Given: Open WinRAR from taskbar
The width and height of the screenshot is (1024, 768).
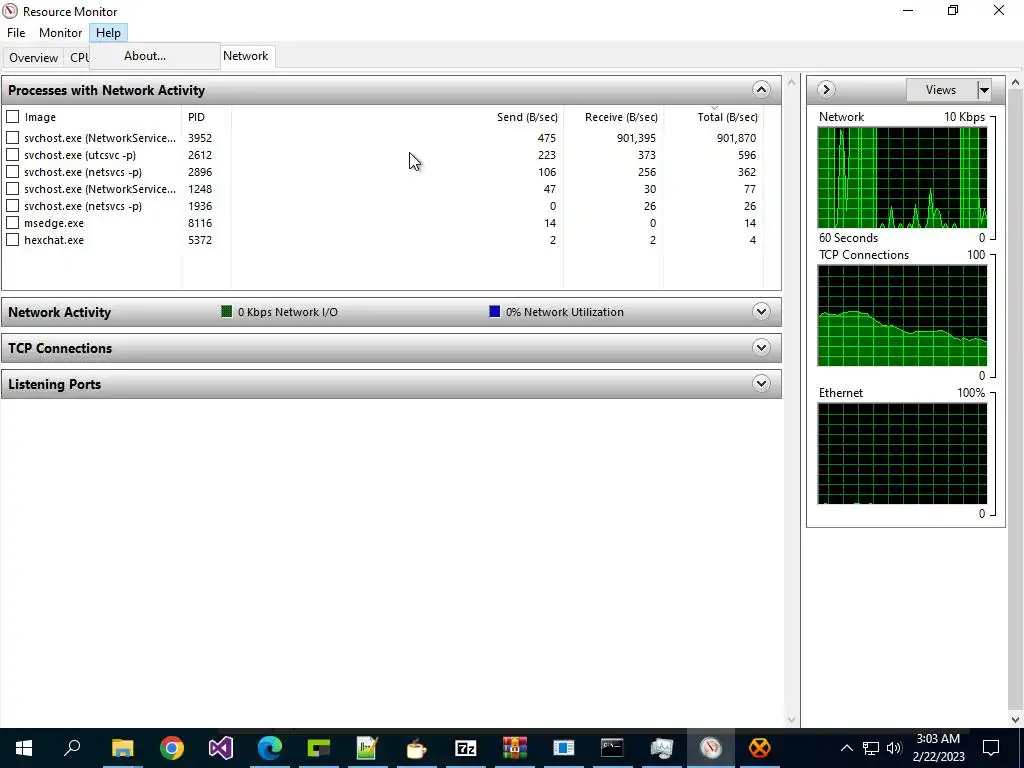Looking at the screenshot, I should [x=515, y=748].
